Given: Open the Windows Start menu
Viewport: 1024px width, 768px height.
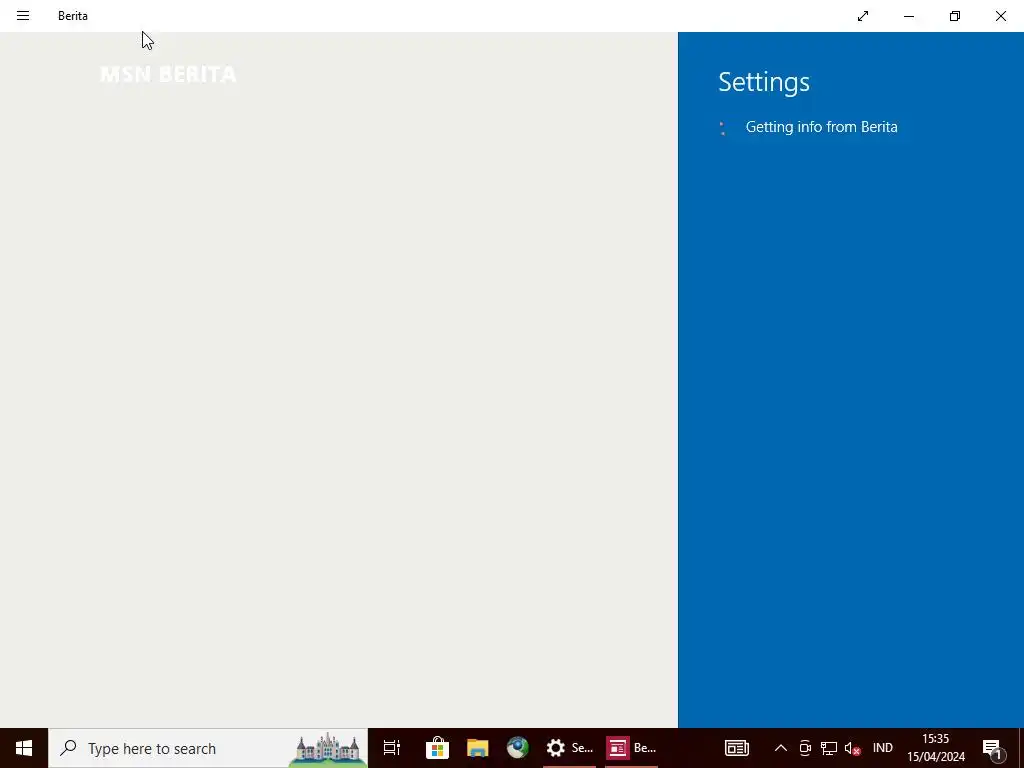Looking at the screenshot, I should coord(24,748).
